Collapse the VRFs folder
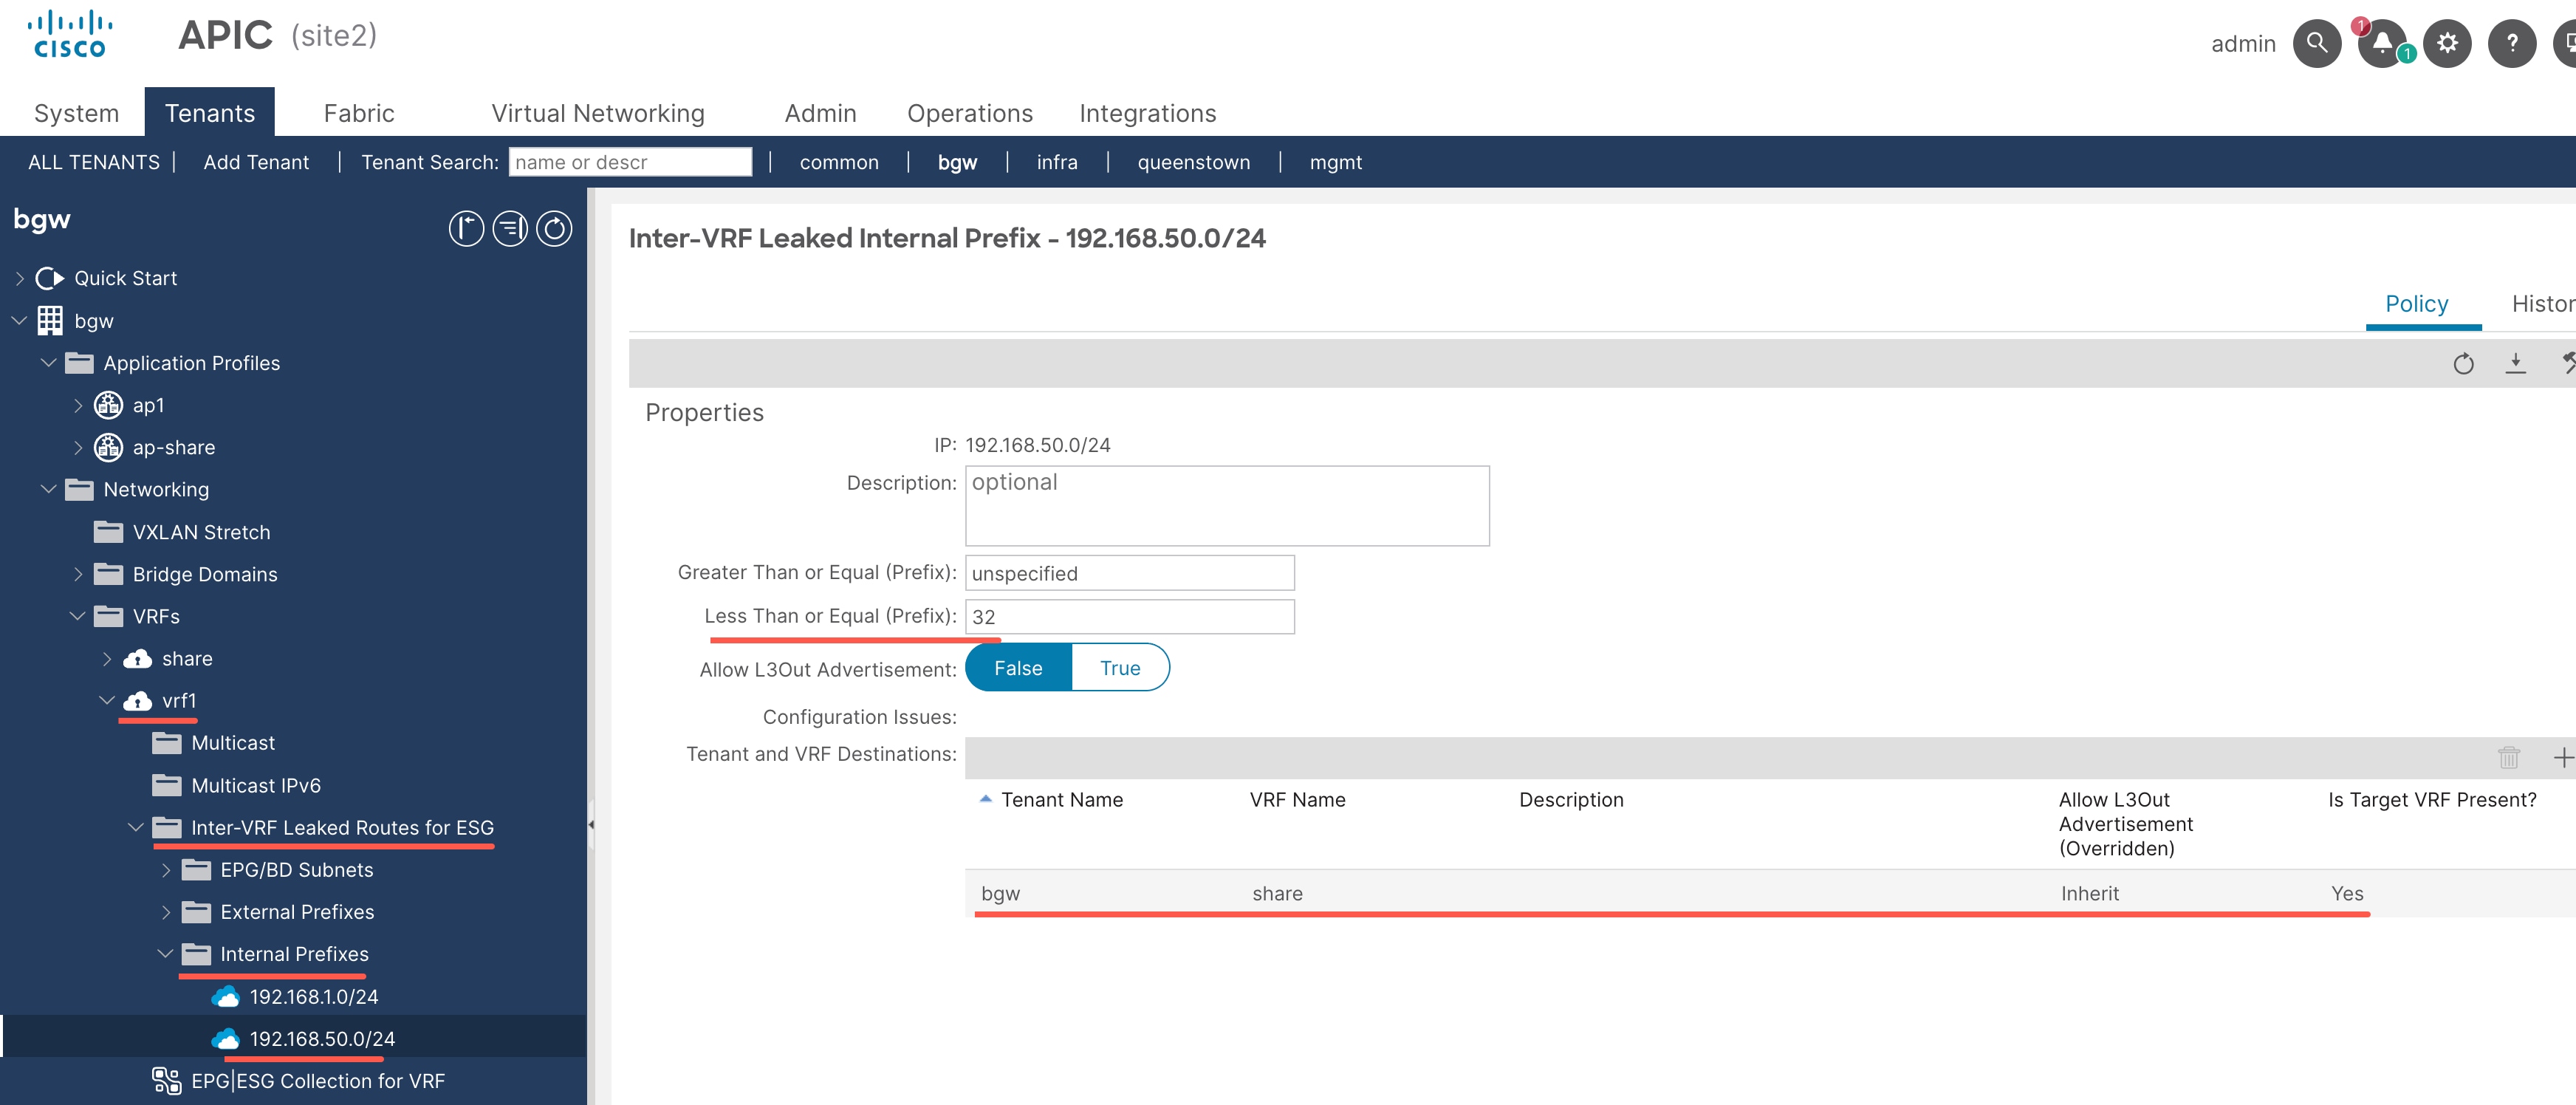Screen dimensions: 2576x1105 77,616
